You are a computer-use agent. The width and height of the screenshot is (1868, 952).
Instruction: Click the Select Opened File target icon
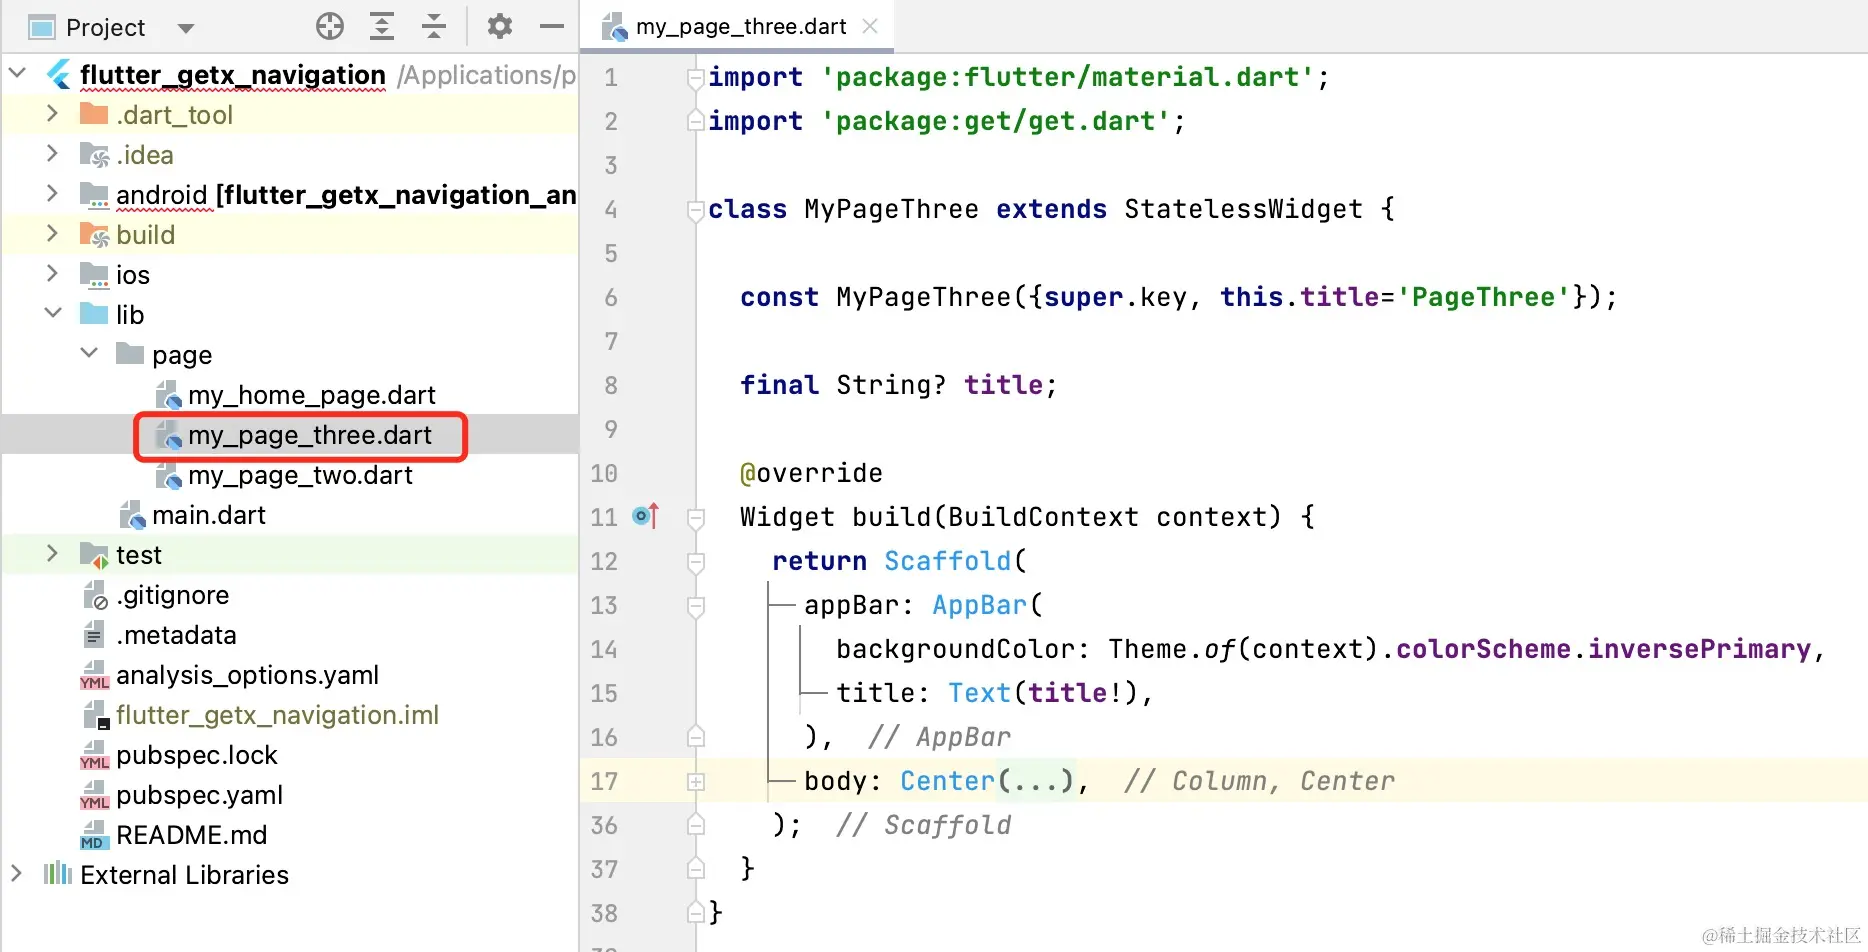pyautogui.click(x=330, y=27)
